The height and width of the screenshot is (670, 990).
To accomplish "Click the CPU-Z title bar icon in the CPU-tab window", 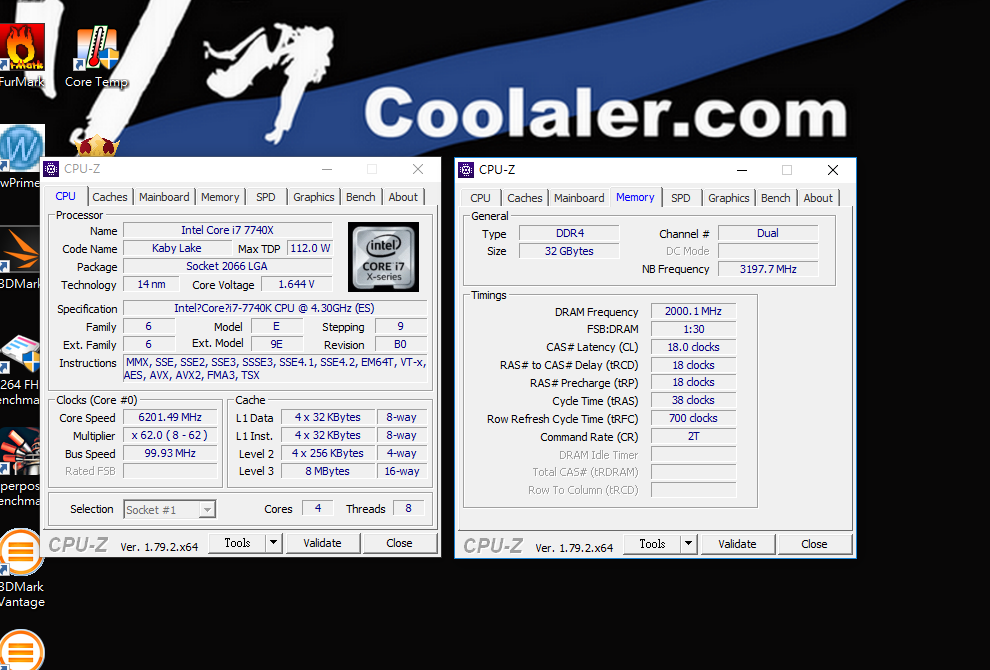I will point(51,169).
